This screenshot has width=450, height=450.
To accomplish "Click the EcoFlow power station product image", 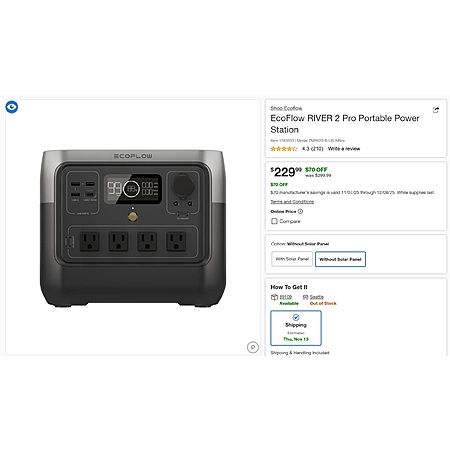I will pos(133,228).
